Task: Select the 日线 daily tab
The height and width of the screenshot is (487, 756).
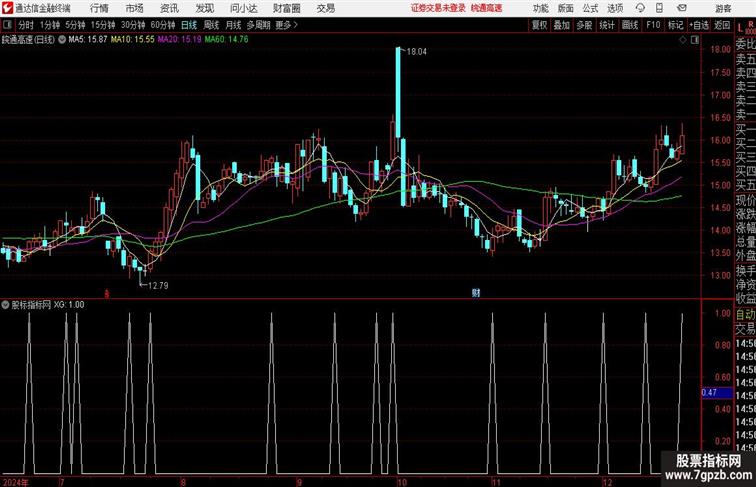Action: (189, 25)
